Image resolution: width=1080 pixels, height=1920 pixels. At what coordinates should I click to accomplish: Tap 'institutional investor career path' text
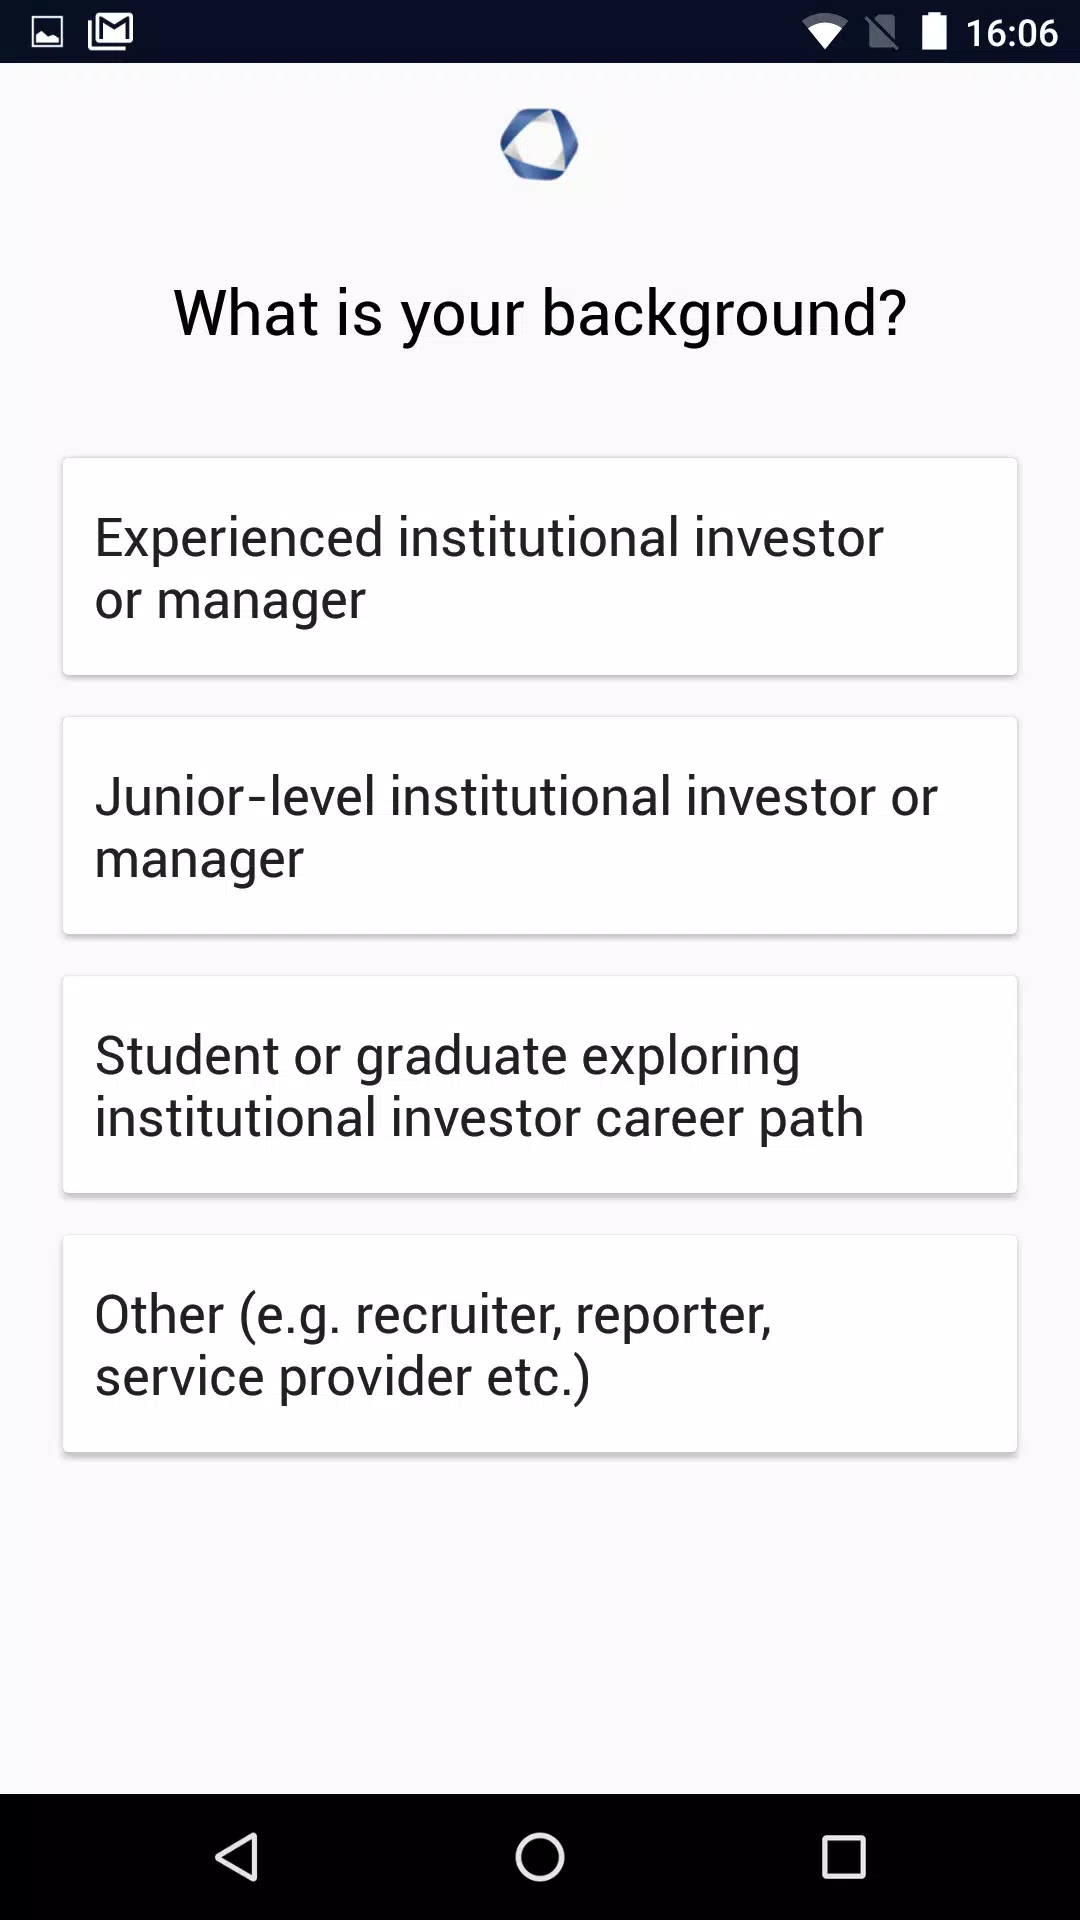pyautogui.click(x=479, y=1117)
